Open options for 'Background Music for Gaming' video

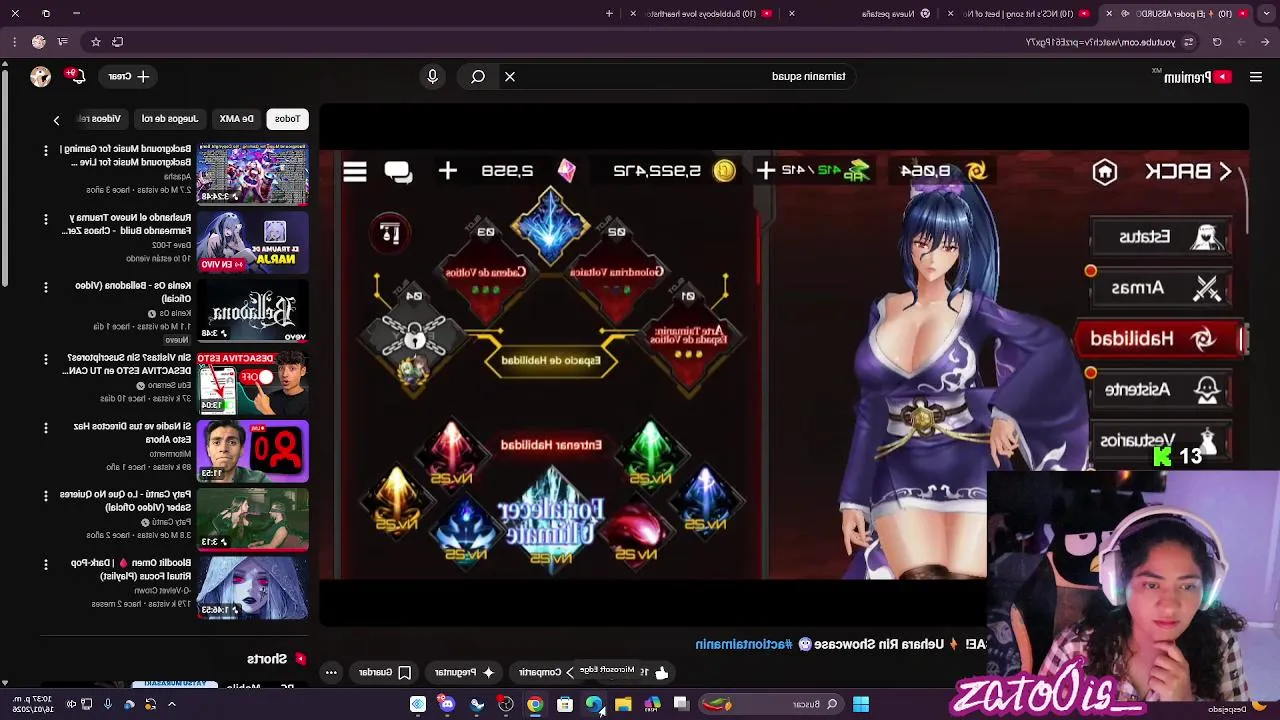45,150
